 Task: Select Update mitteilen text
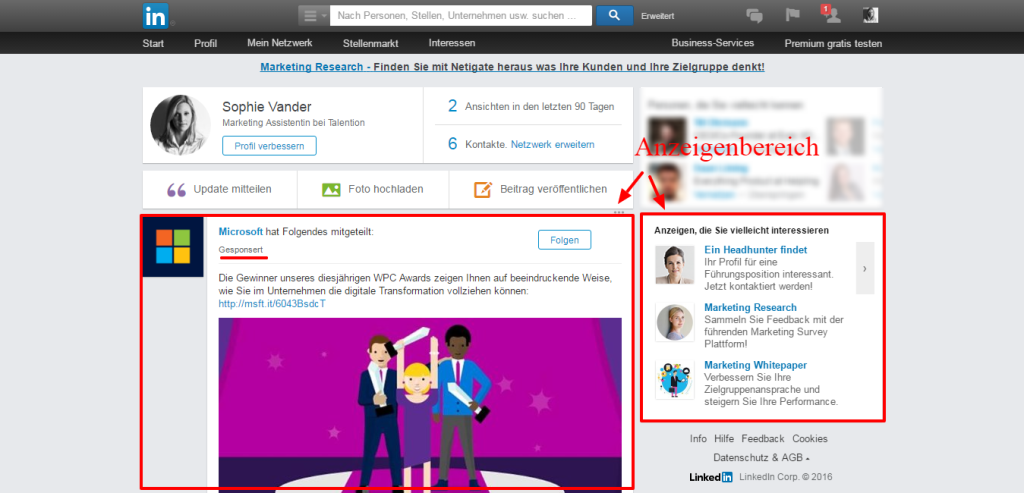[232, 189]
